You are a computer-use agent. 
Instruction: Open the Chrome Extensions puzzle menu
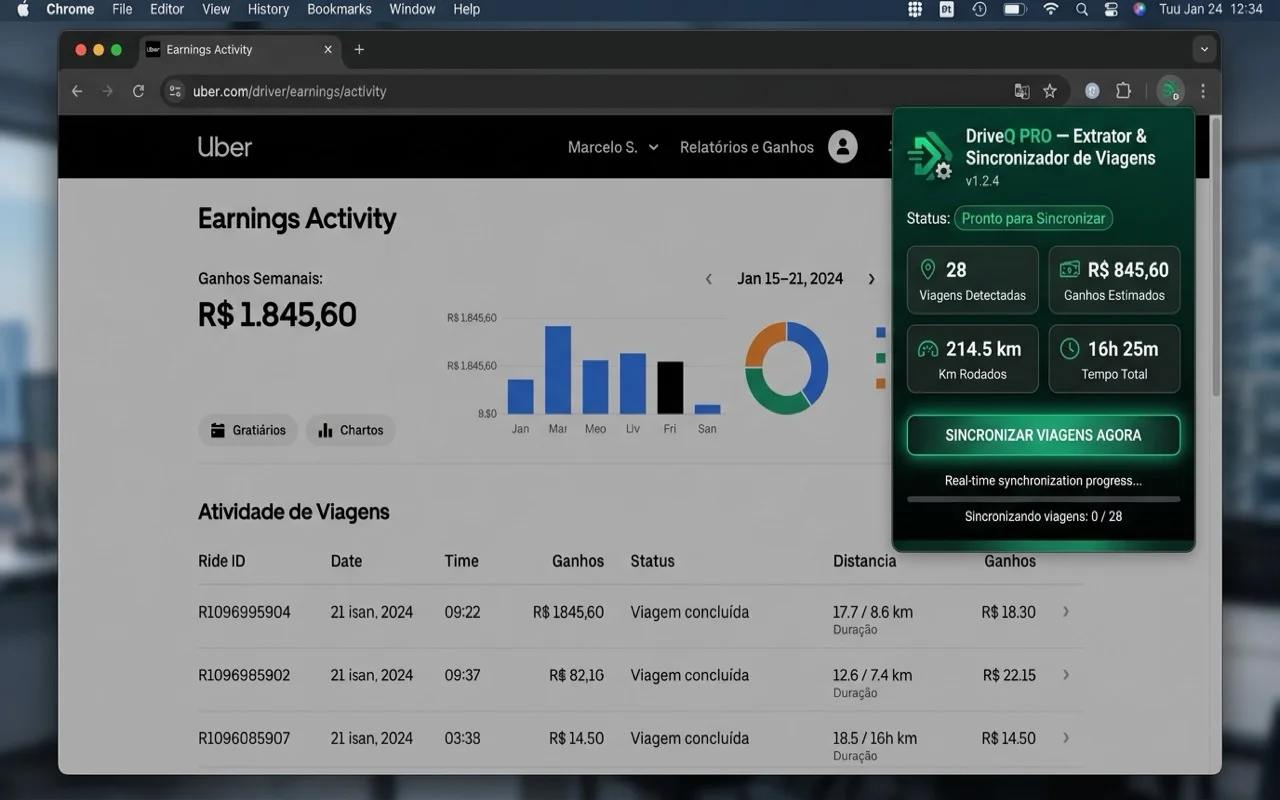[x=1123, y=91]
